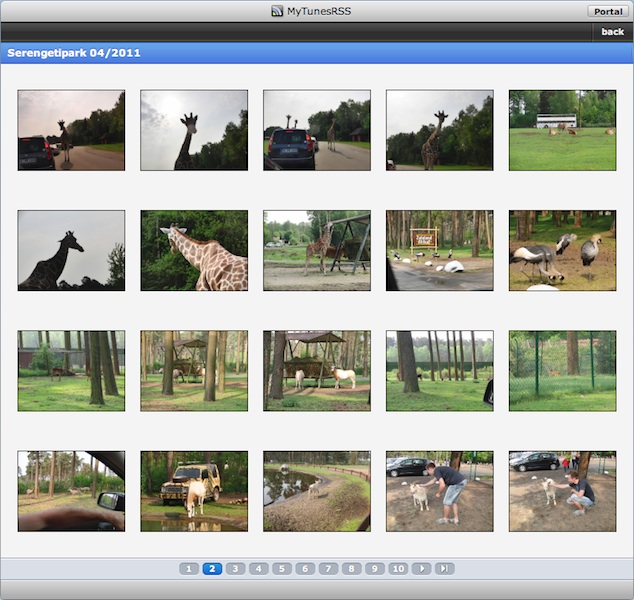Go to page 5

tap(282, 568)
